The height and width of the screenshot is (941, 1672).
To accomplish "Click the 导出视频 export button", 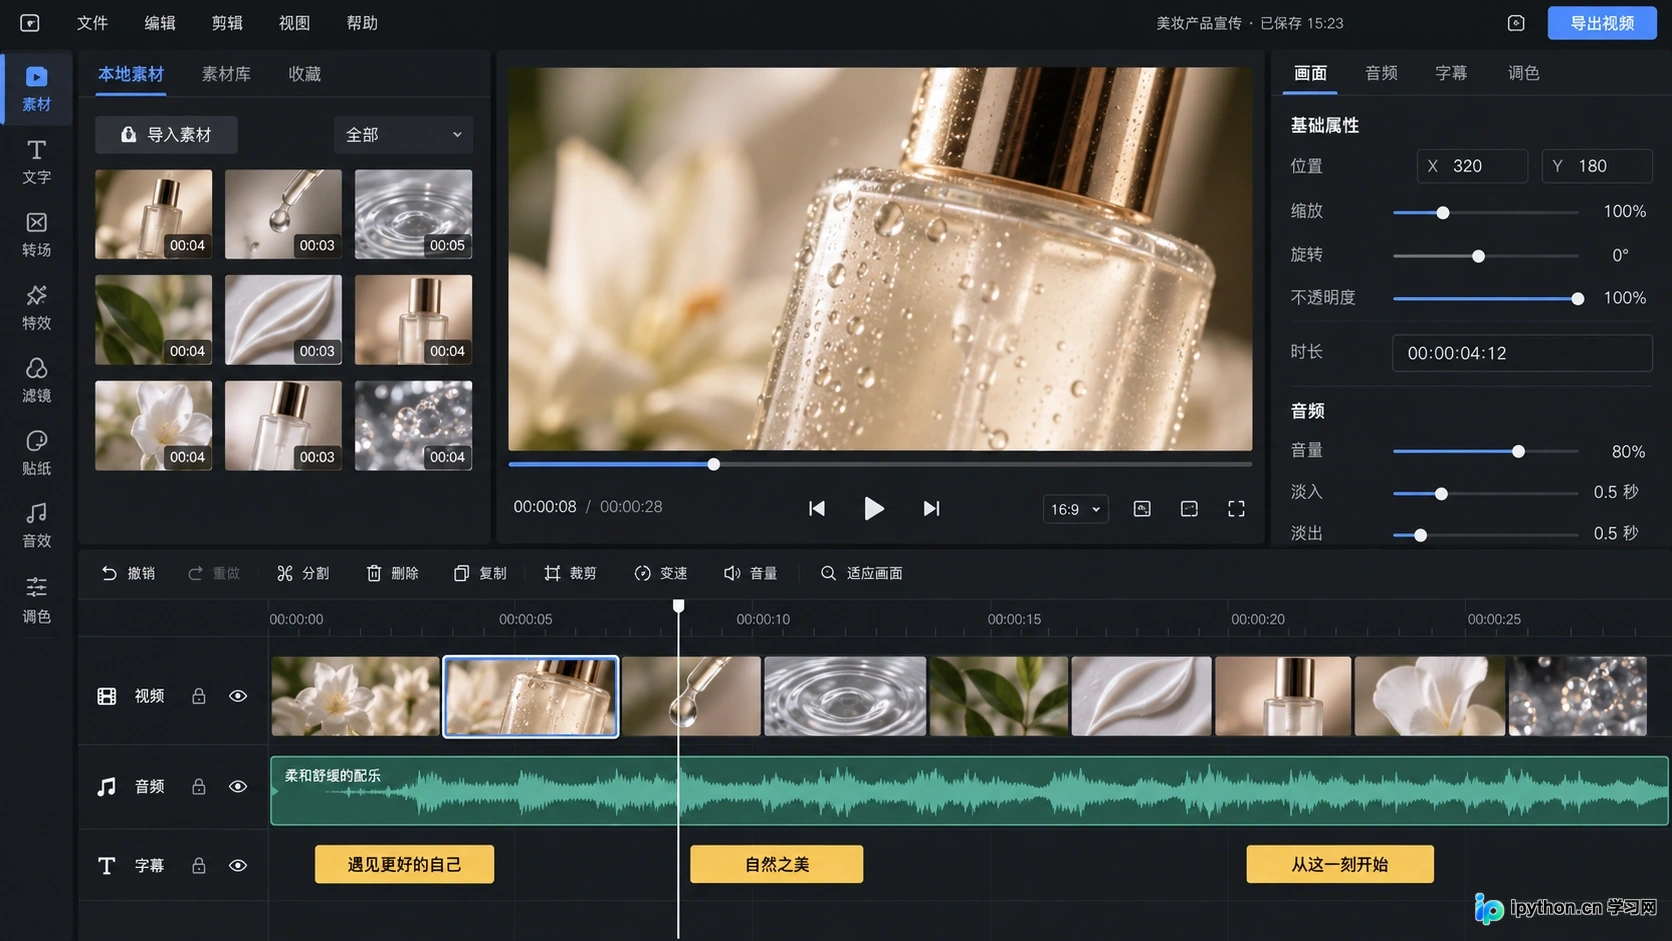I will click(x=1602, y=23).
